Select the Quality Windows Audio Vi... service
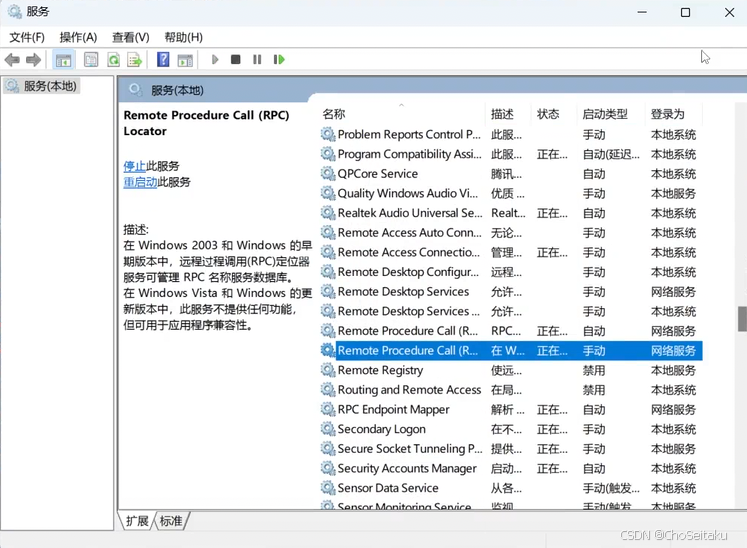Screen dimensions: 747x548 511,193
